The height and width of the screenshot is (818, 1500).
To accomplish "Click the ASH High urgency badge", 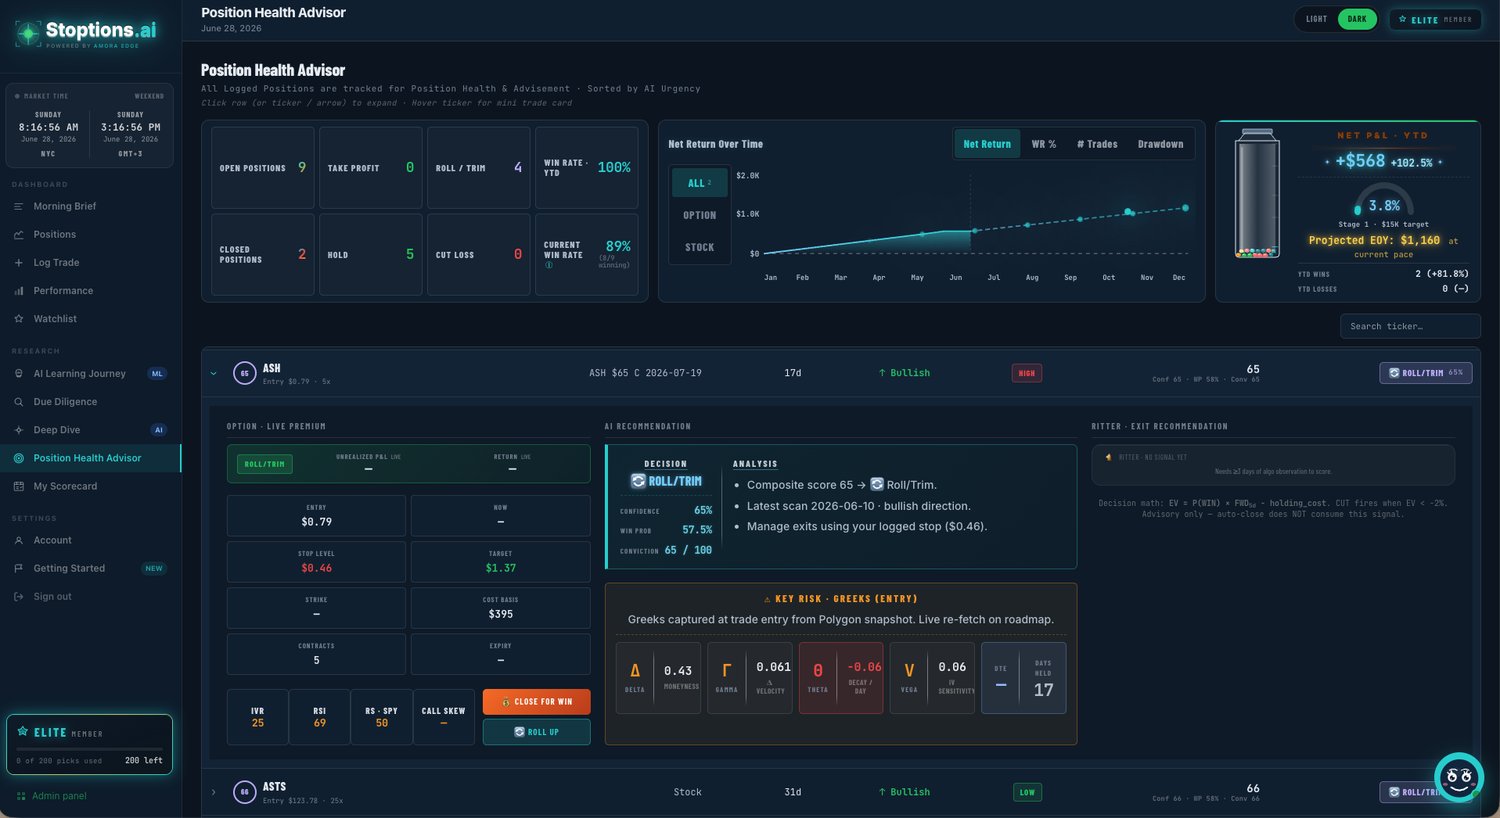I will (x=1027, y=373).
